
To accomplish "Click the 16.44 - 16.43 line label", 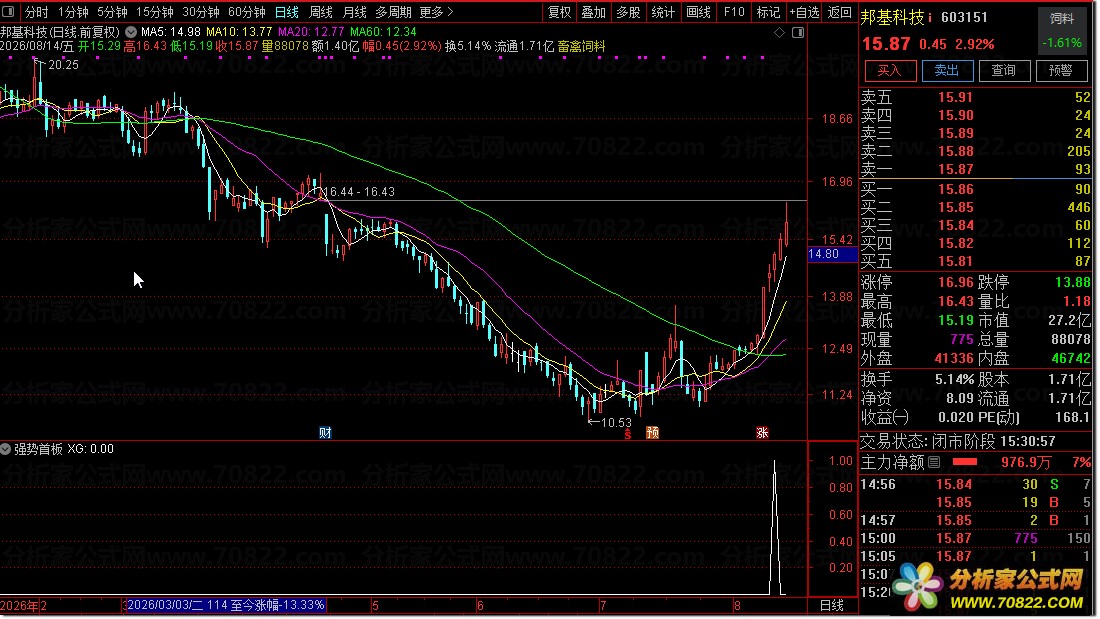I will [360, 192].
